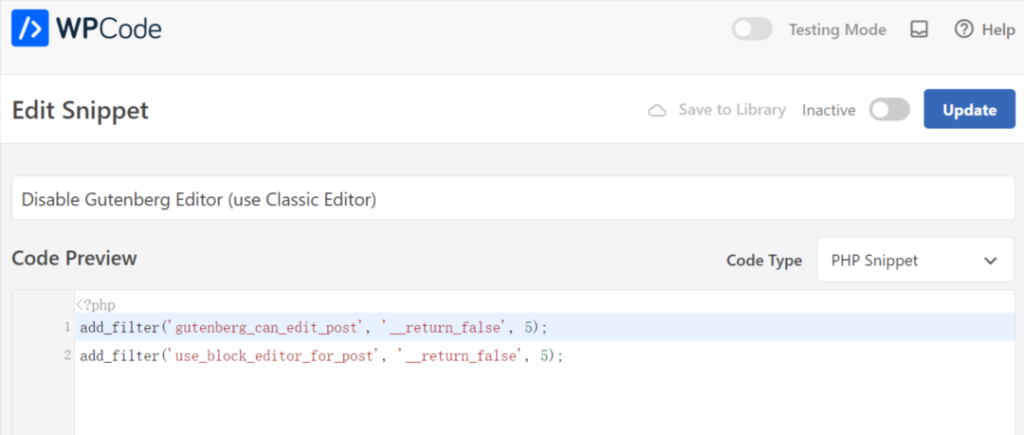Click the cloud Save to Library icon
Screen dimensions: 1024x435
coord(657,110)
